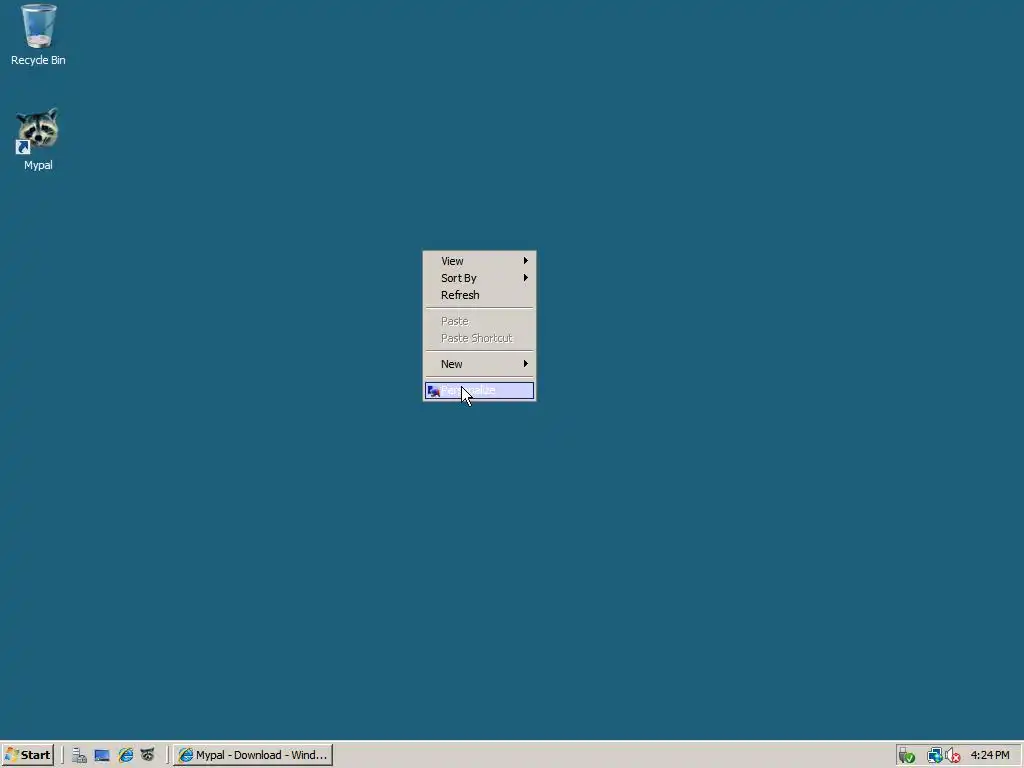
Task: Expand the View submenu
Action: (x=479, y=261)
